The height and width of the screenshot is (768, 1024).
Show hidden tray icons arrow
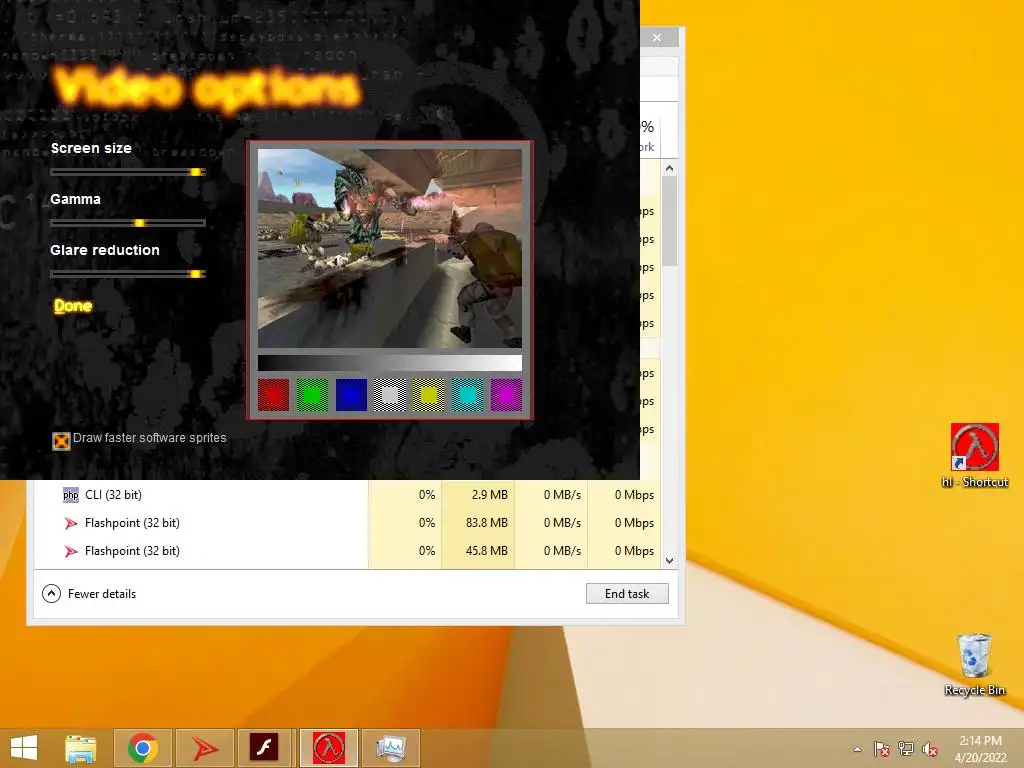coord(857,749)
